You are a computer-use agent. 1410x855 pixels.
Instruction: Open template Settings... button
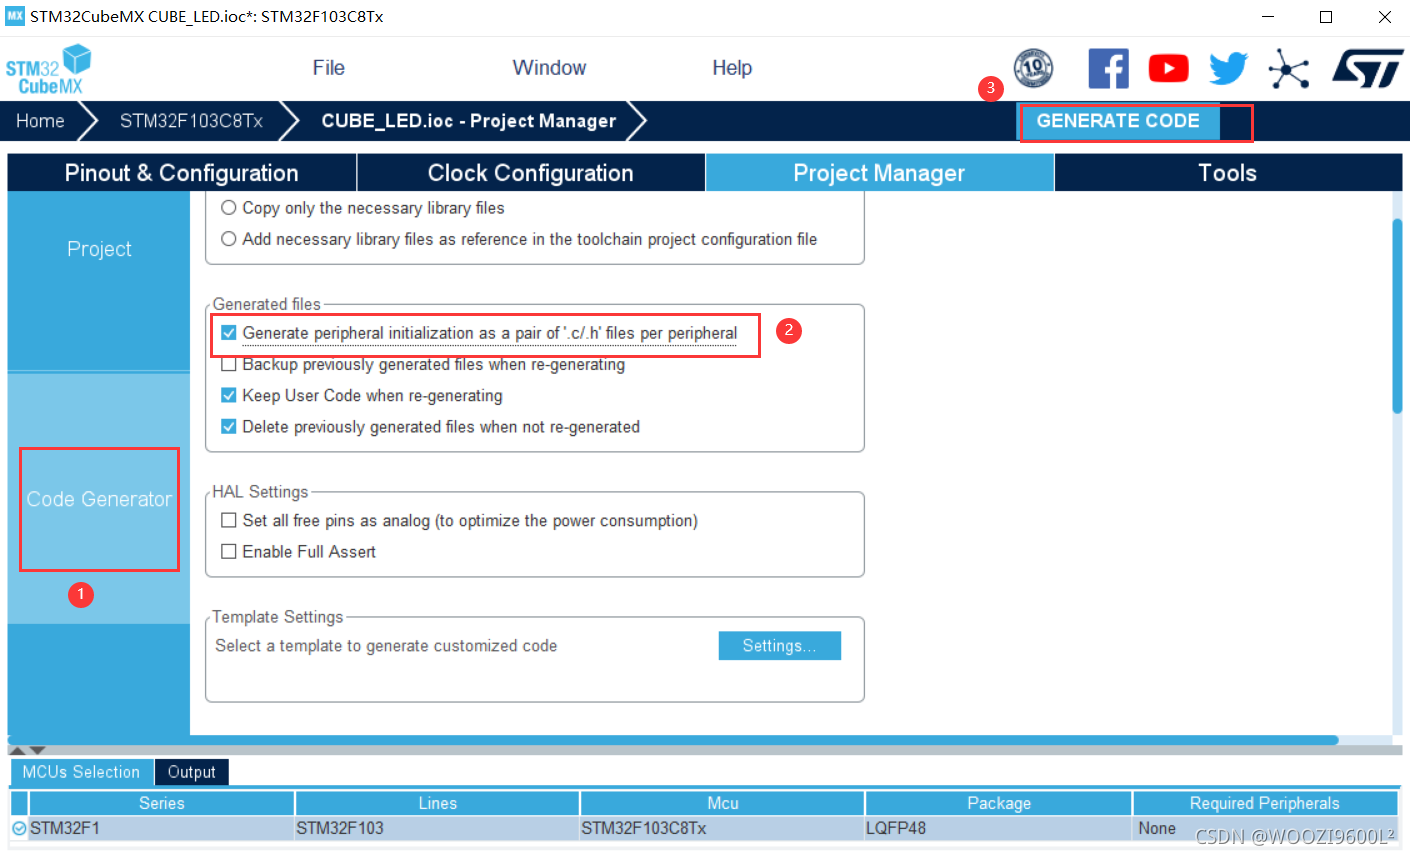(779, 646)
